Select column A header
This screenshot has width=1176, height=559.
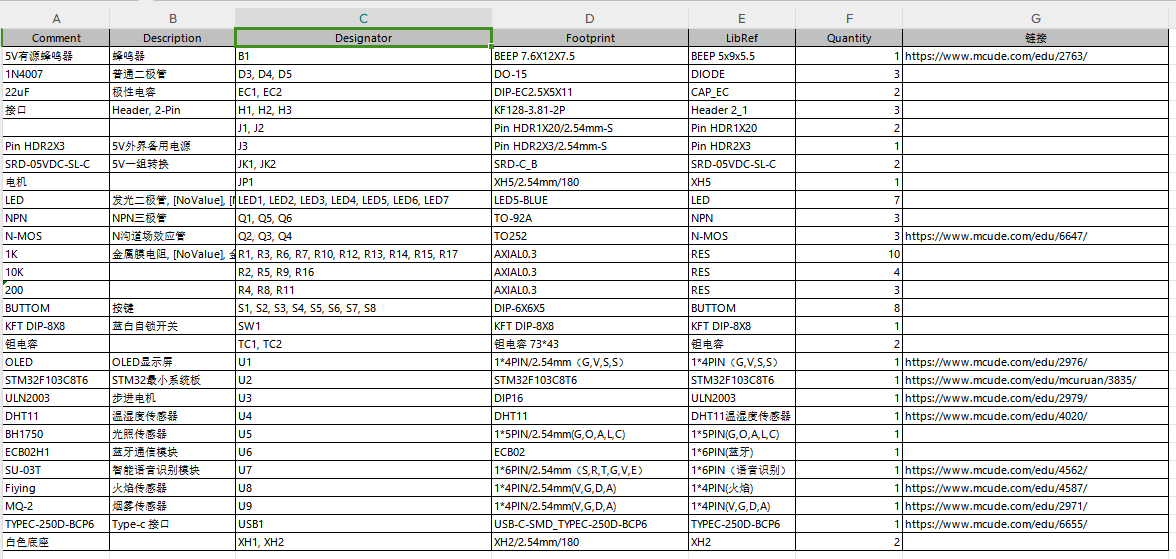coord(56,18)
